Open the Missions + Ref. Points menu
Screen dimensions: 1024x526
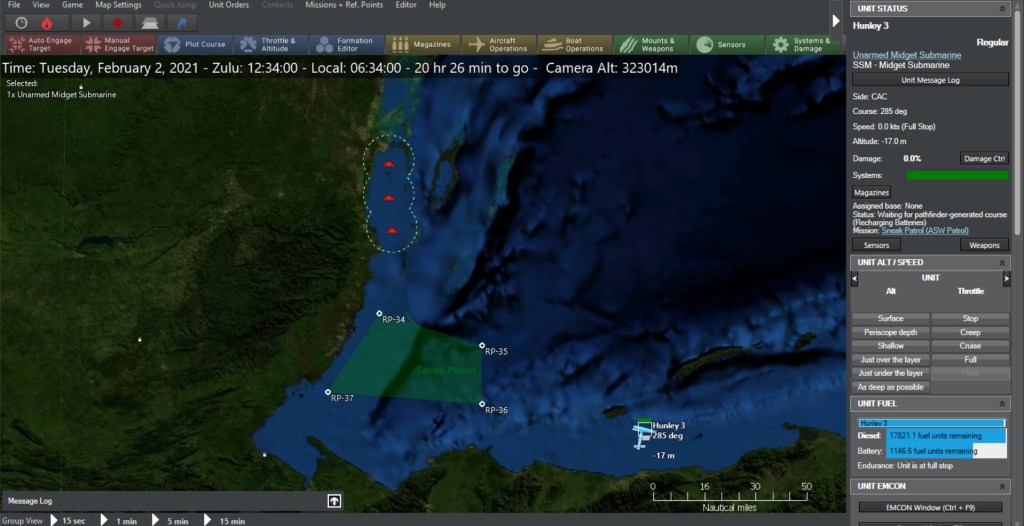pyautogui.click(x=344, y=5)
